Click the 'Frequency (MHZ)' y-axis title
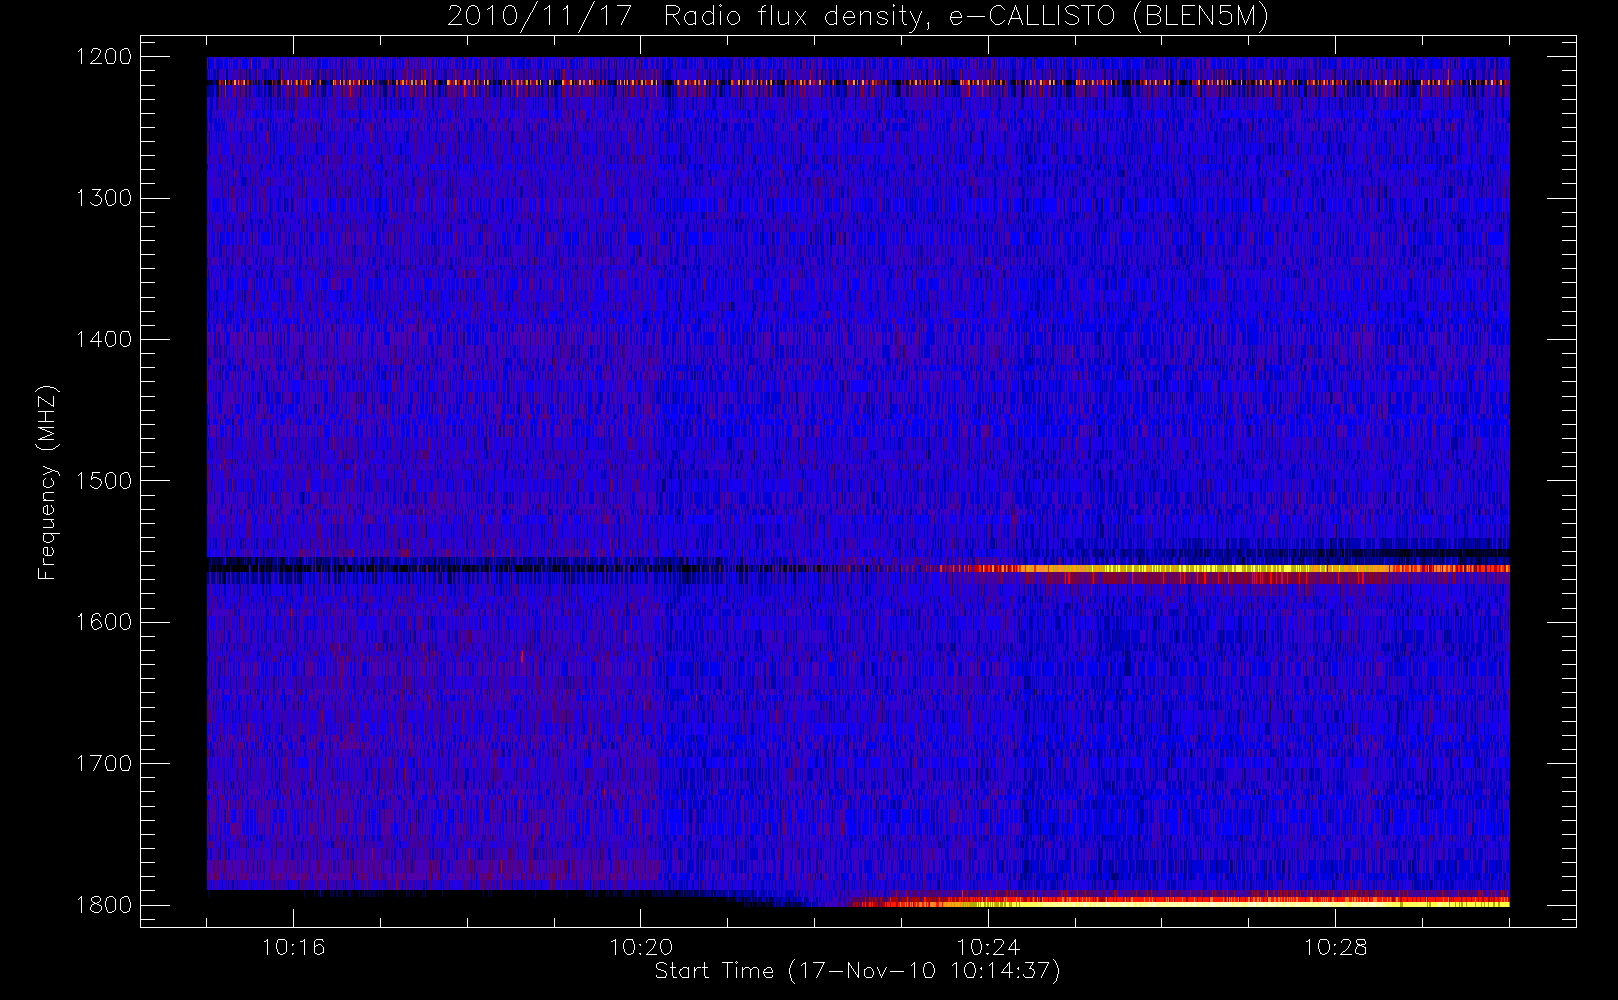 tap(47, 482)
